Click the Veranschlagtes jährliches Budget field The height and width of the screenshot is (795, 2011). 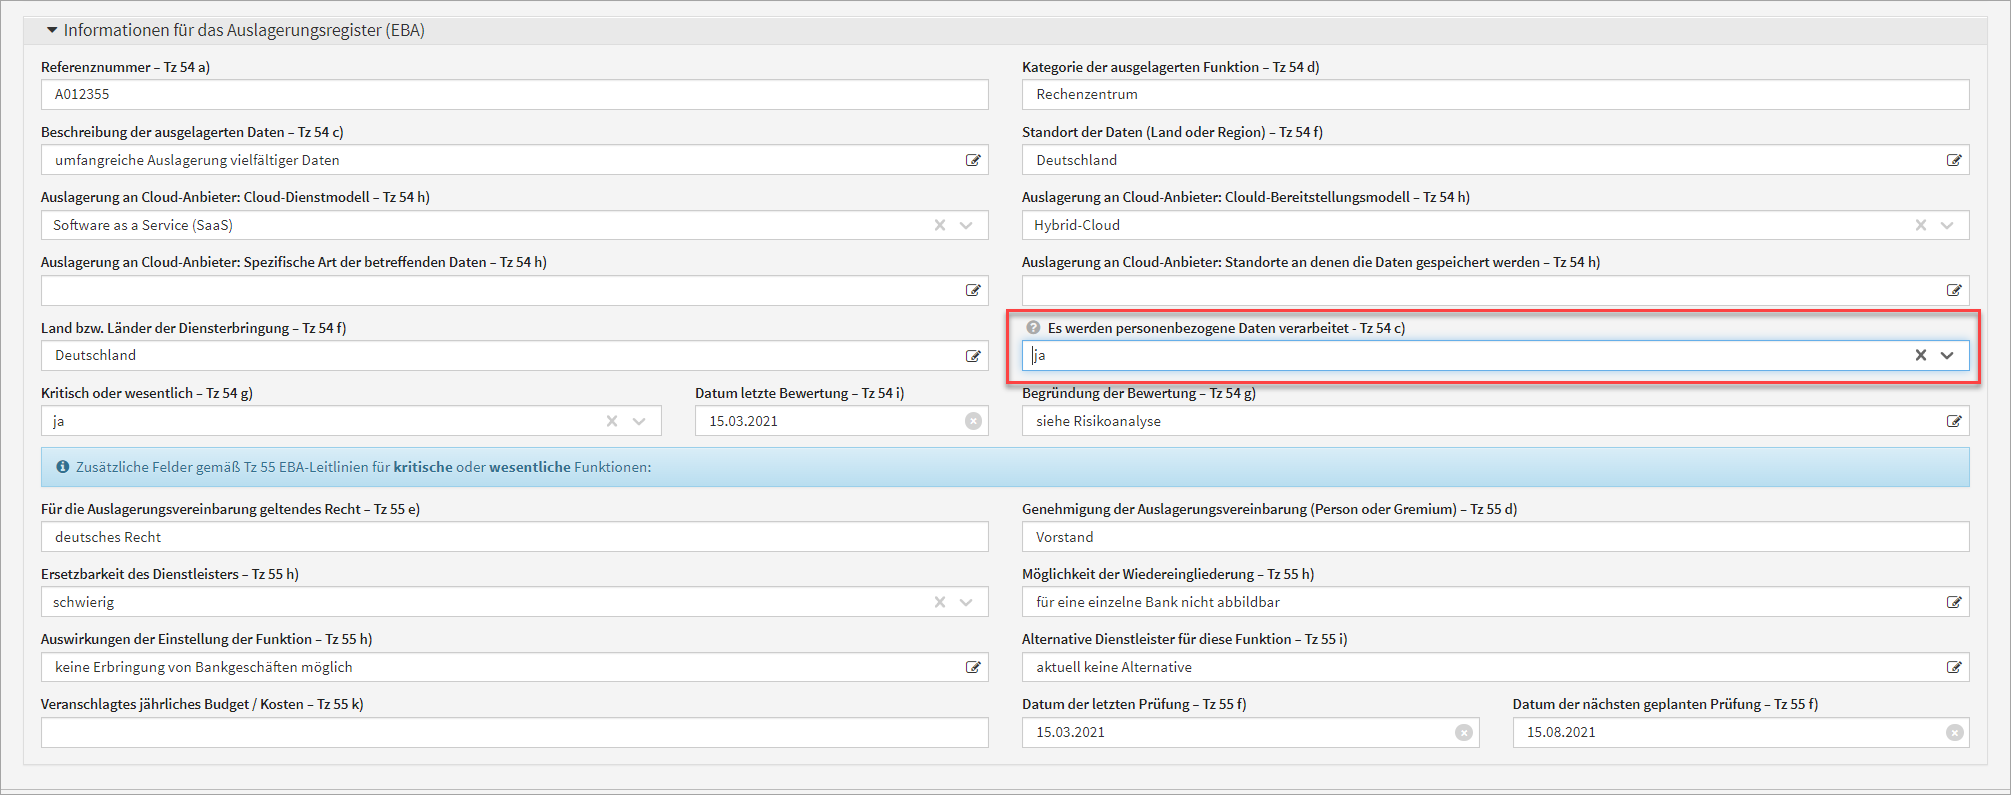coord(514,732)
